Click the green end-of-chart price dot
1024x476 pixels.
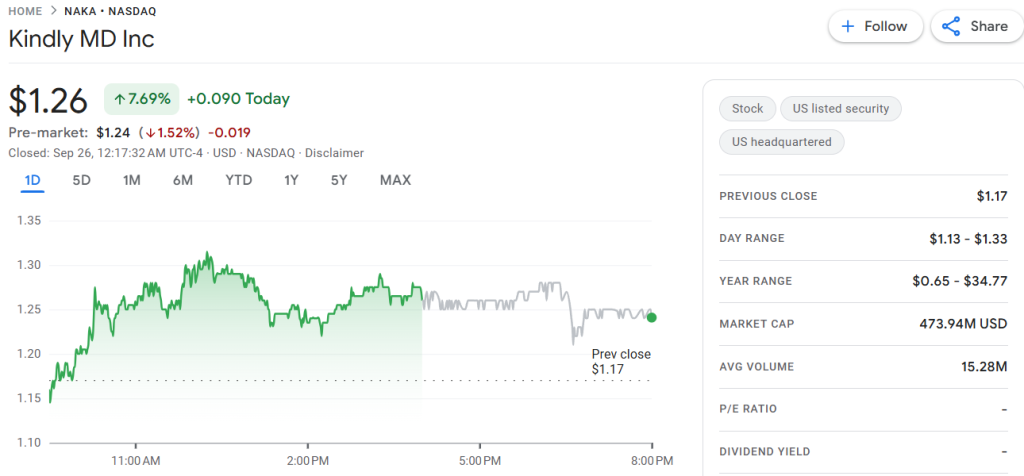click(x=652, y=317)
